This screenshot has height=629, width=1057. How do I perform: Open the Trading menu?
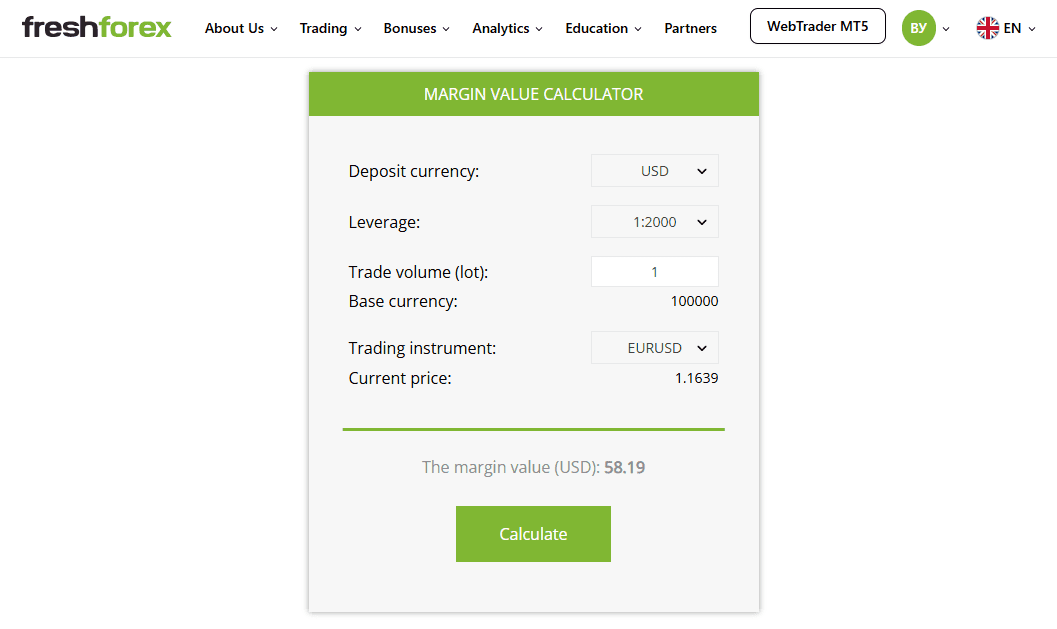pos(330,28)
